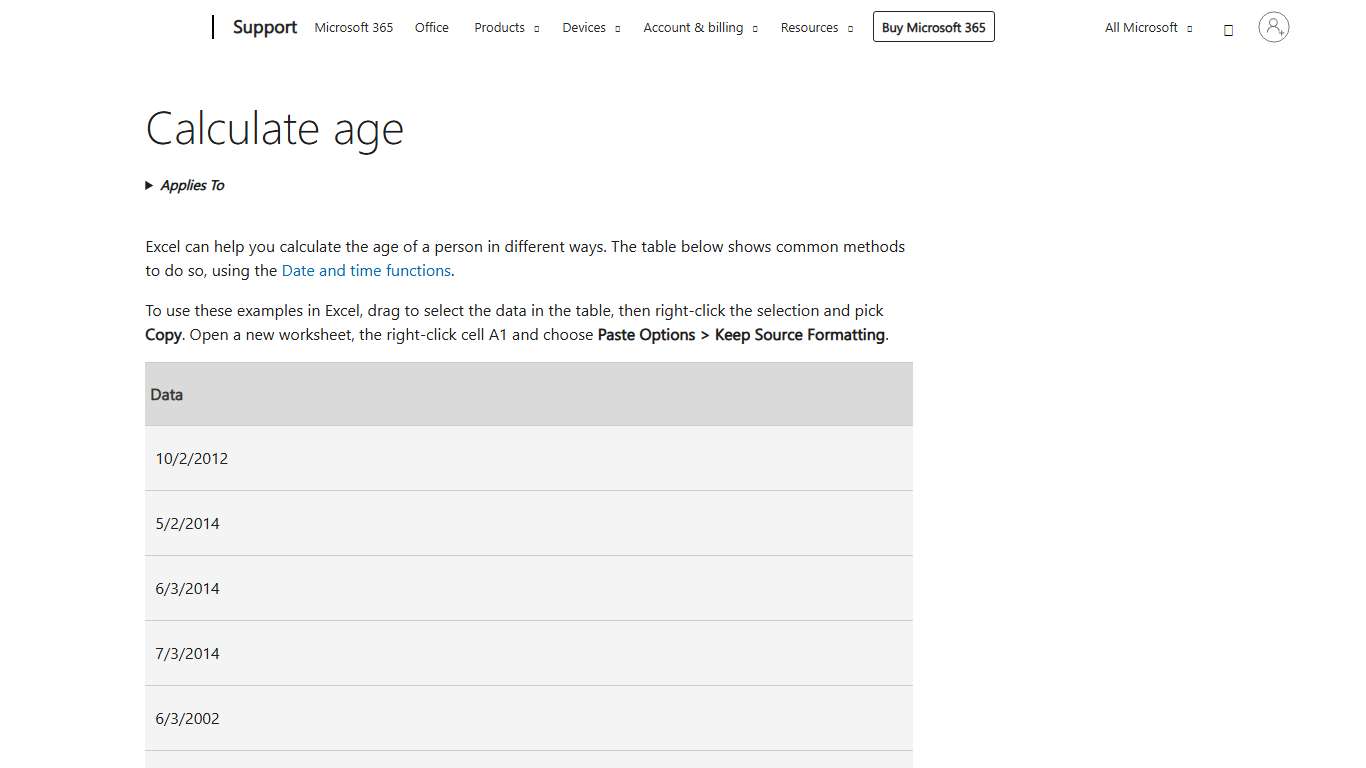
Task: Open the Date and time functions link
Action: pyautogui.click(x=366, y=270)
